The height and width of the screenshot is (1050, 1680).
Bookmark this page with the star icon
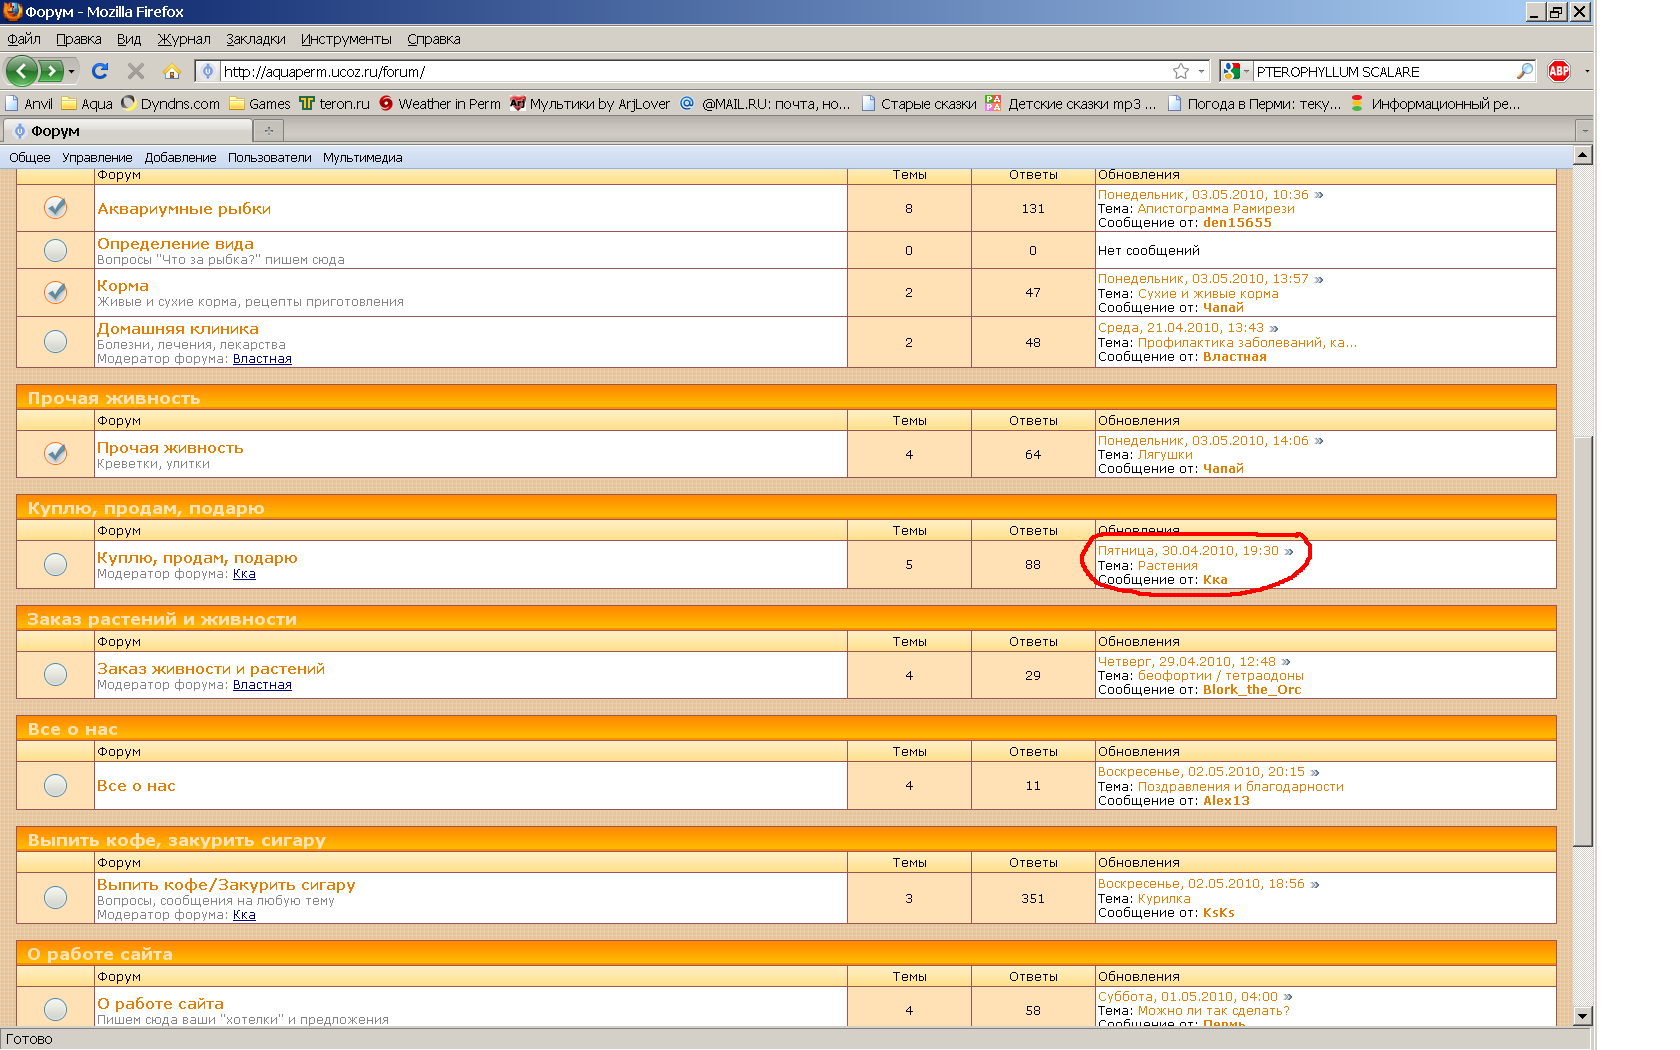click(x=1181, y=71)
